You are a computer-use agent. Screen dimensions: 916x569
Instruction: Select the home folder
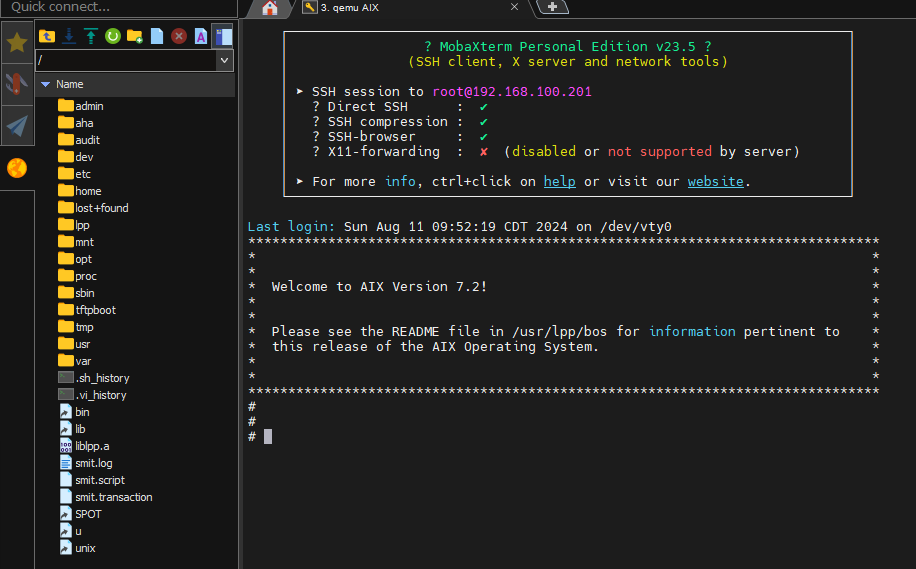click(80, 190)
